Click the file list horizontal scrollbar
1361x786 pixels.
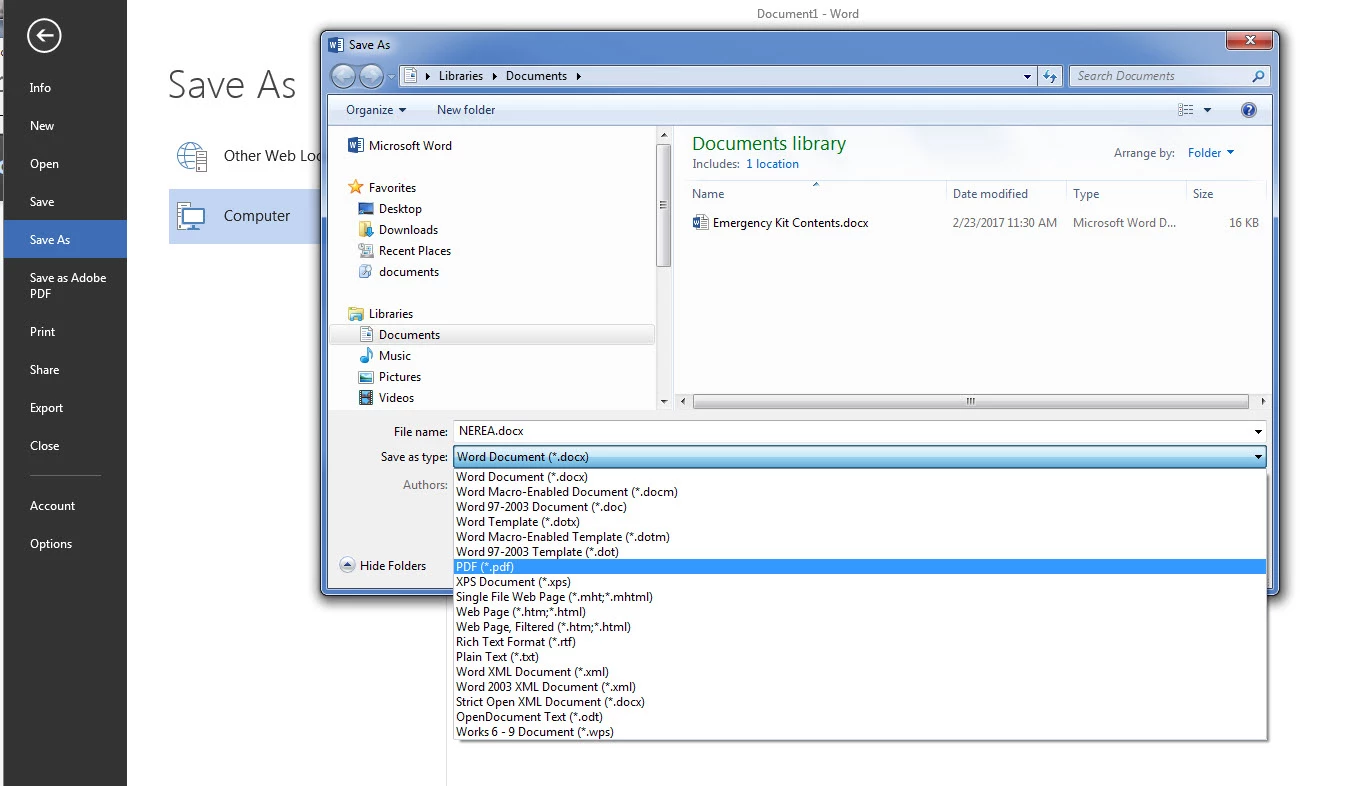pos(970,401)
